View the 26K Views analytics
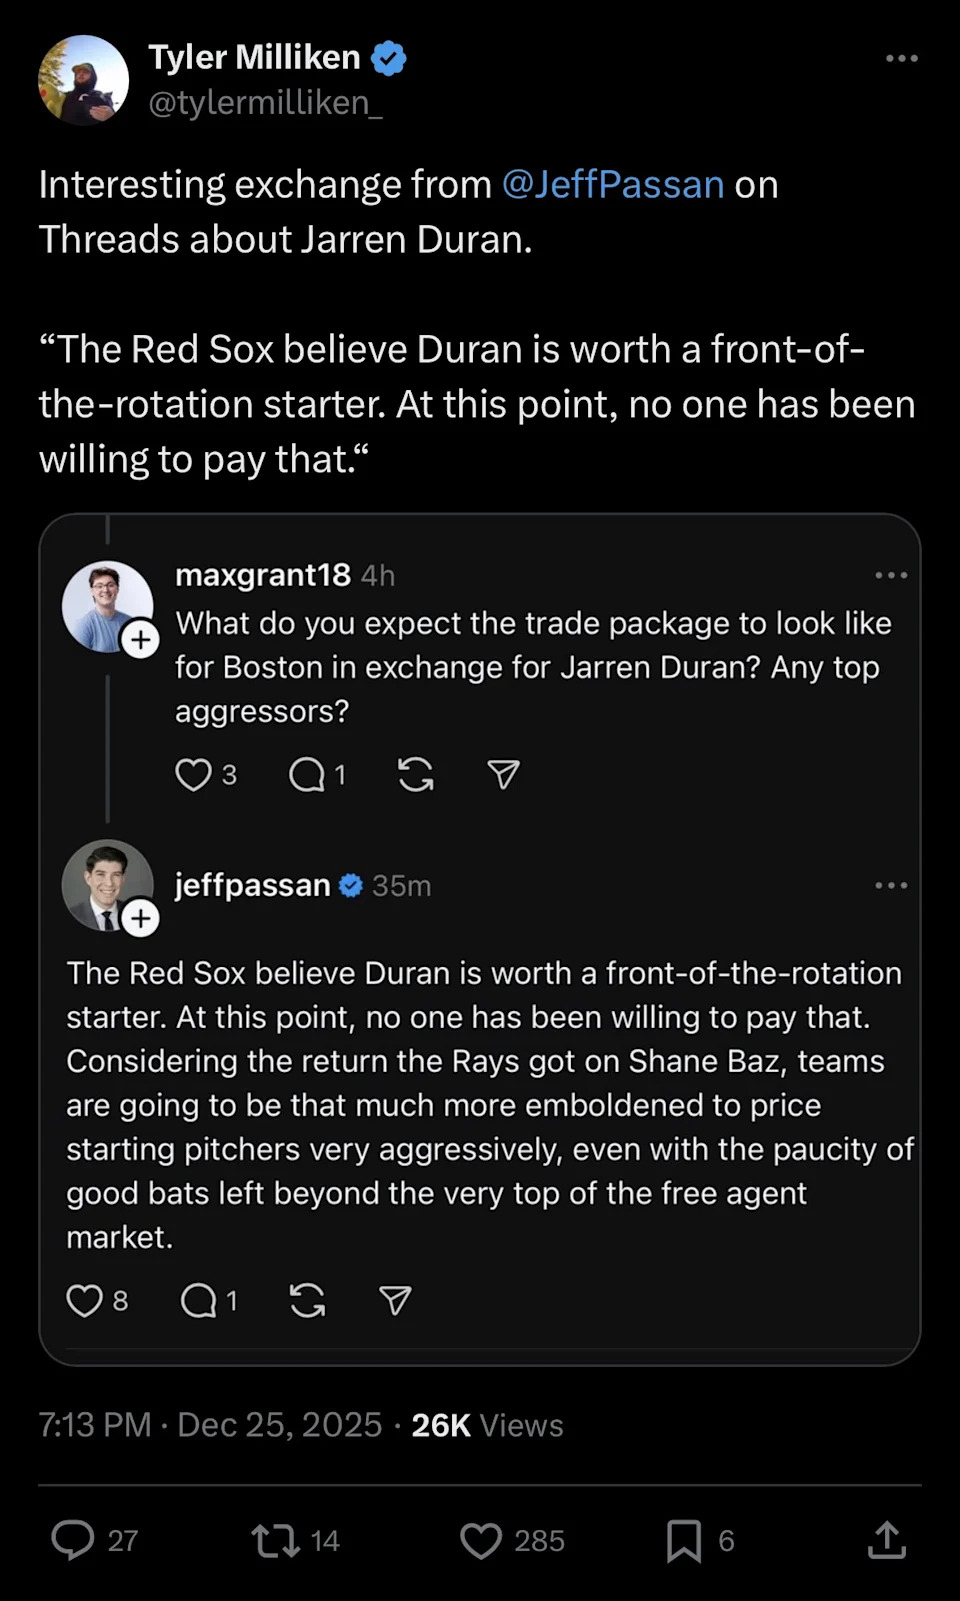Image resolution: width=960 pixels, height=1601 pixels. point(487,1425)
